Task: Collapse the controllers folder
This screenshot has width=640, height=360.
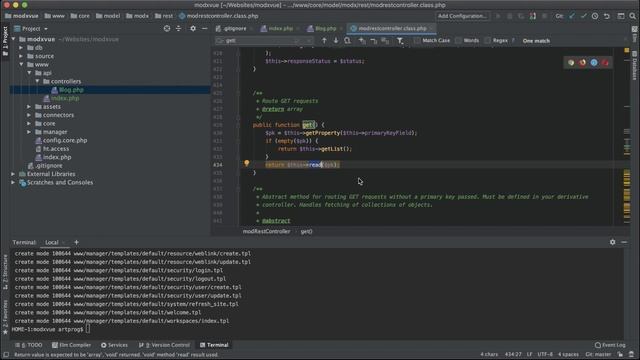Action: pos(38,81)
